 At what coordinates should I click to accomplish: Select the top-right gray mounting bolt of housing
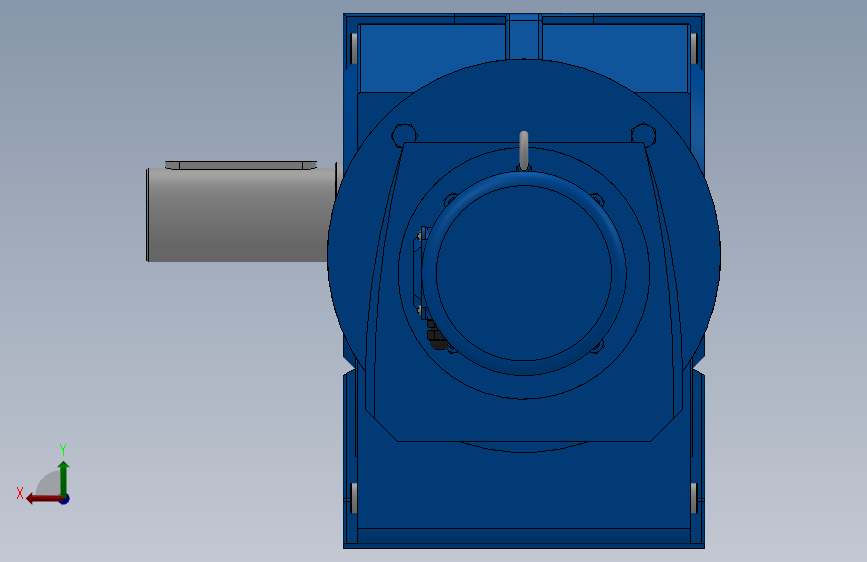tap(694, 48)
